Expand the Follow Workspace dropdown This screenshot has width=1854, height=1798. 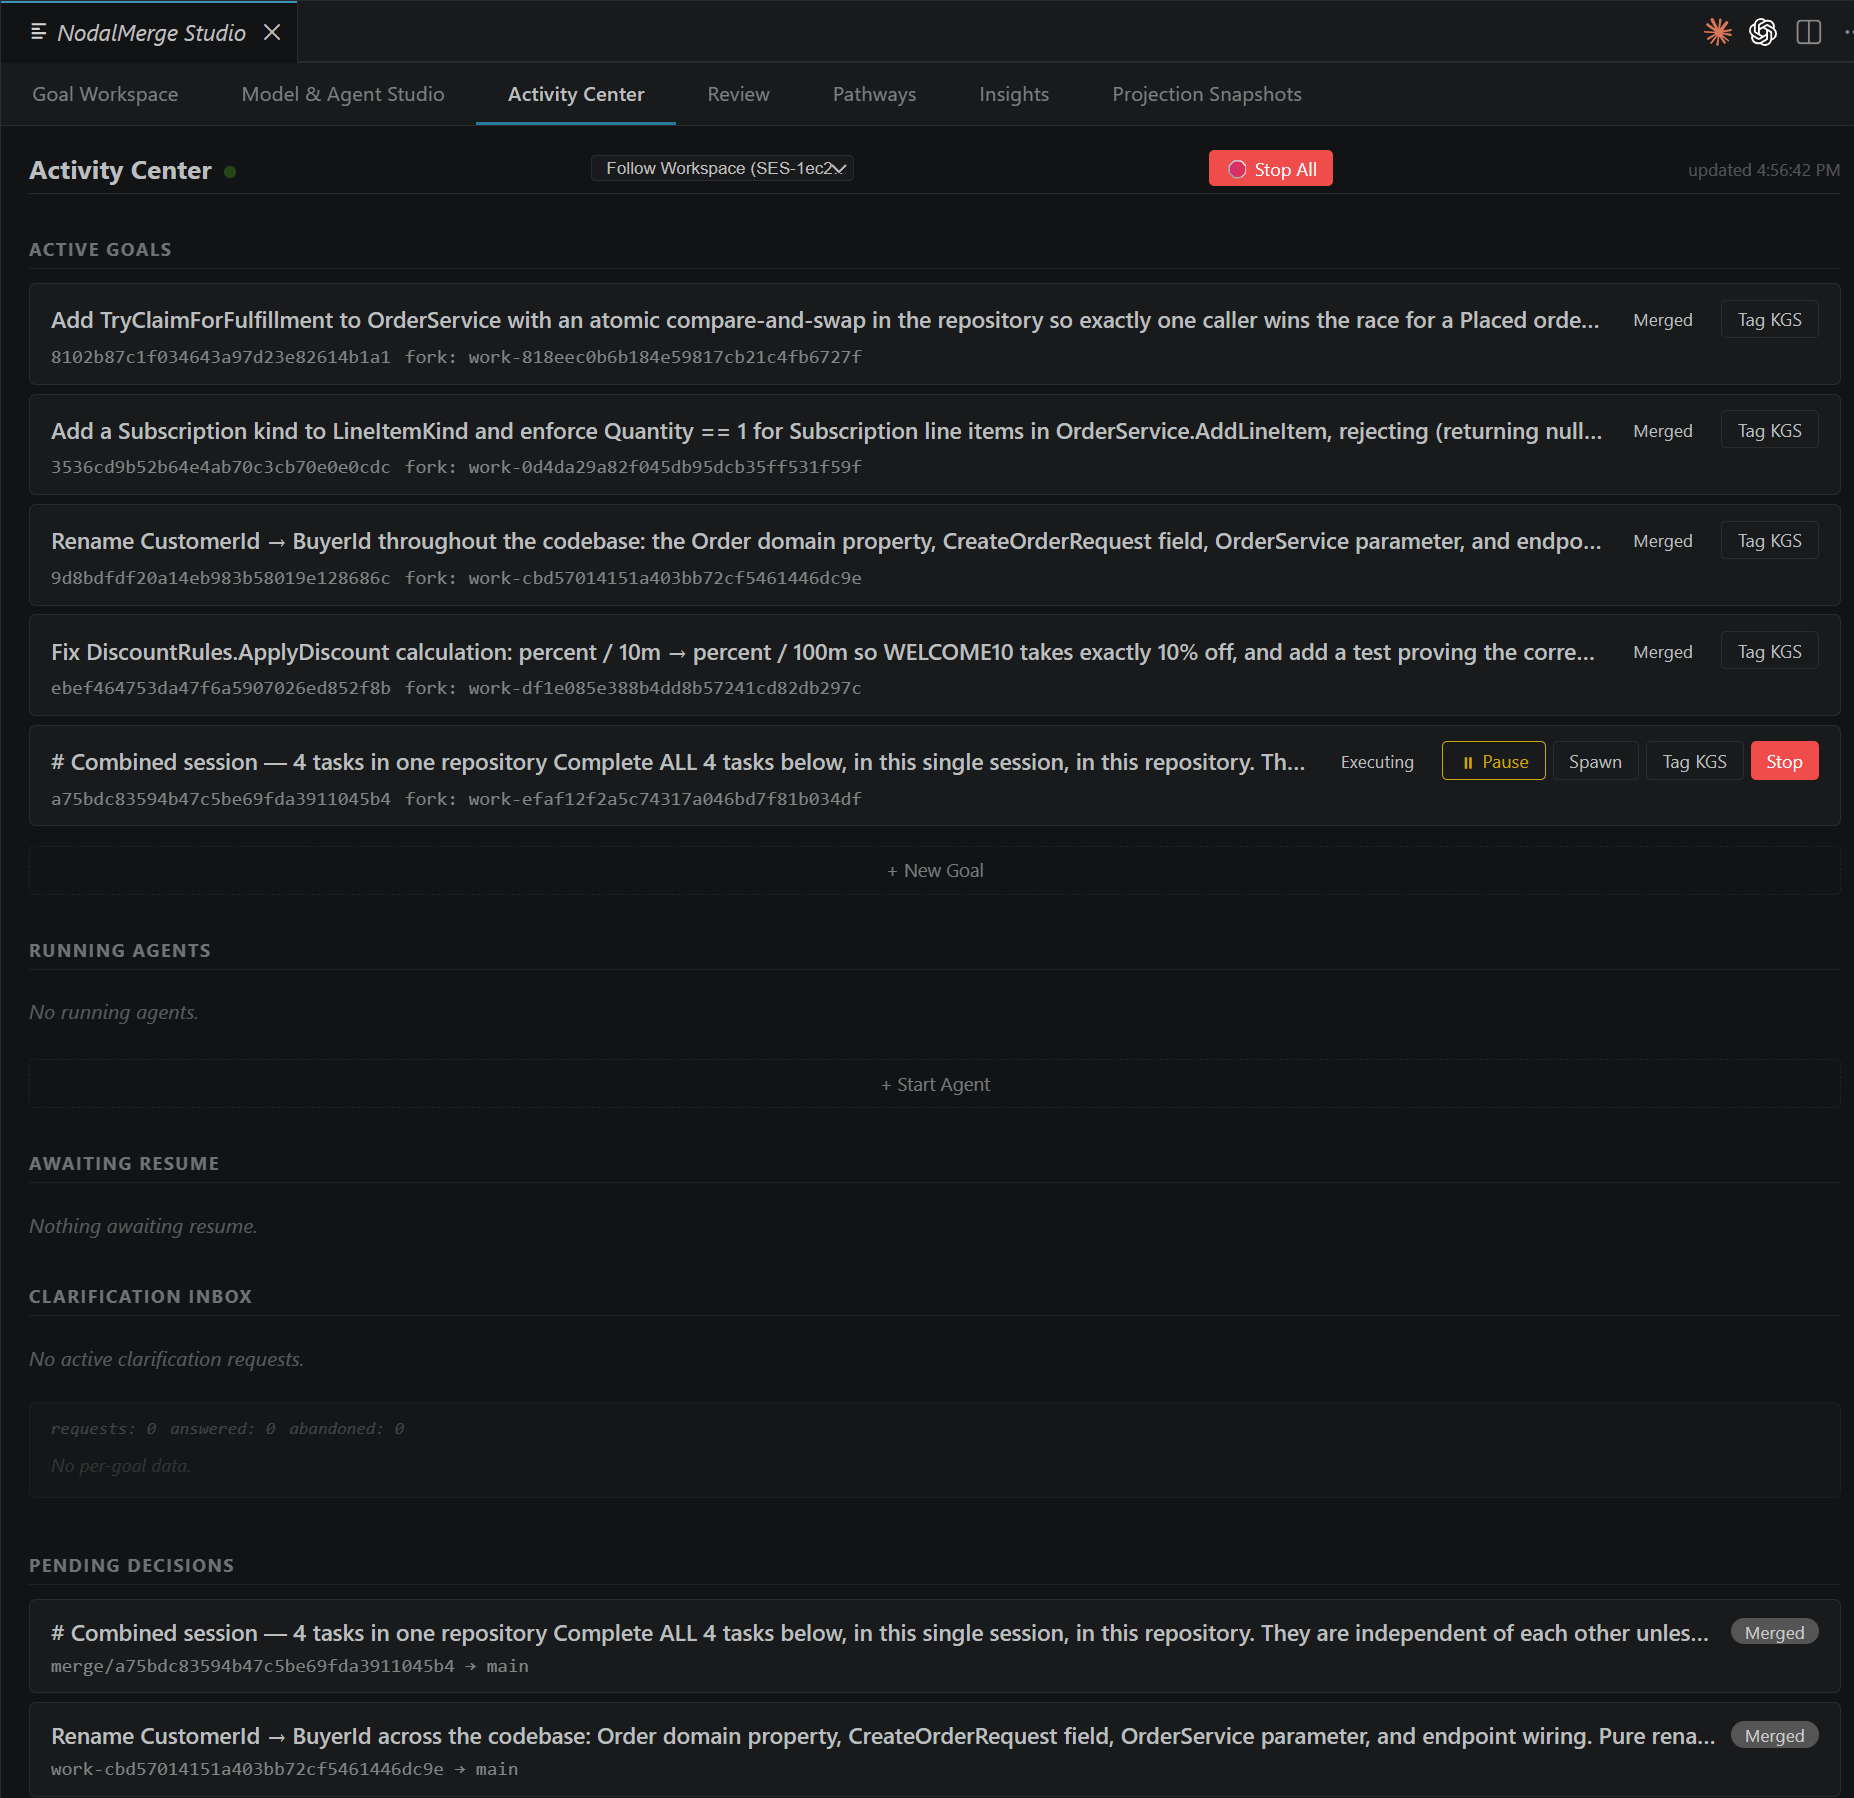[x=722, y=168]
